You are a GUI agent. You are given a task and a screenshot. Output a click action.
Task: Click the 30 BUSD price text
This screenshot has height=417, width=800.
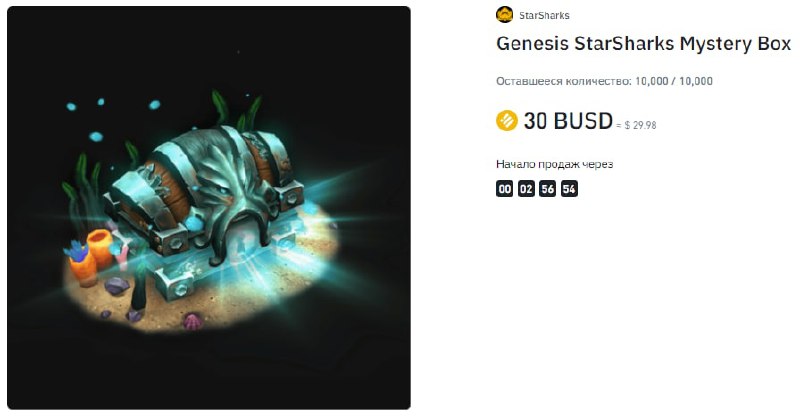point(568,121)
